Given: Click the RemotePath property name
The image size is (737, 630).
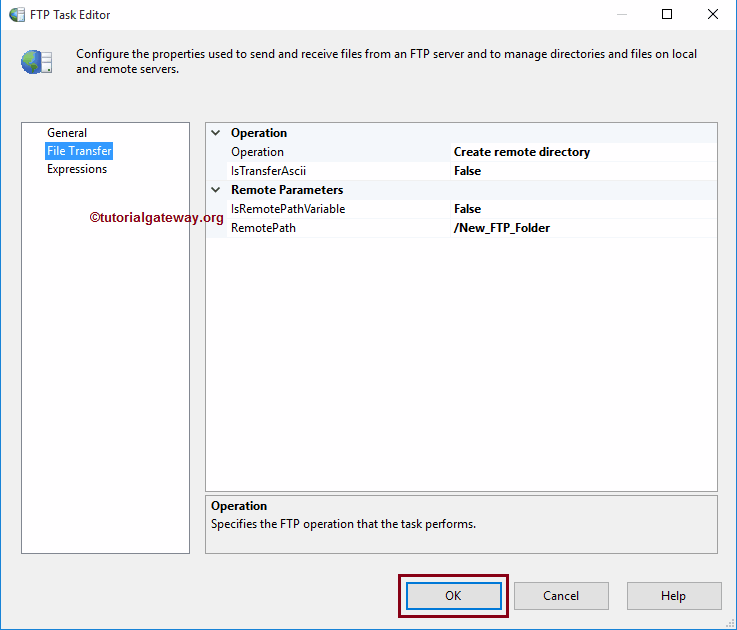Looking at the screenshot, I should coord(263,228).
